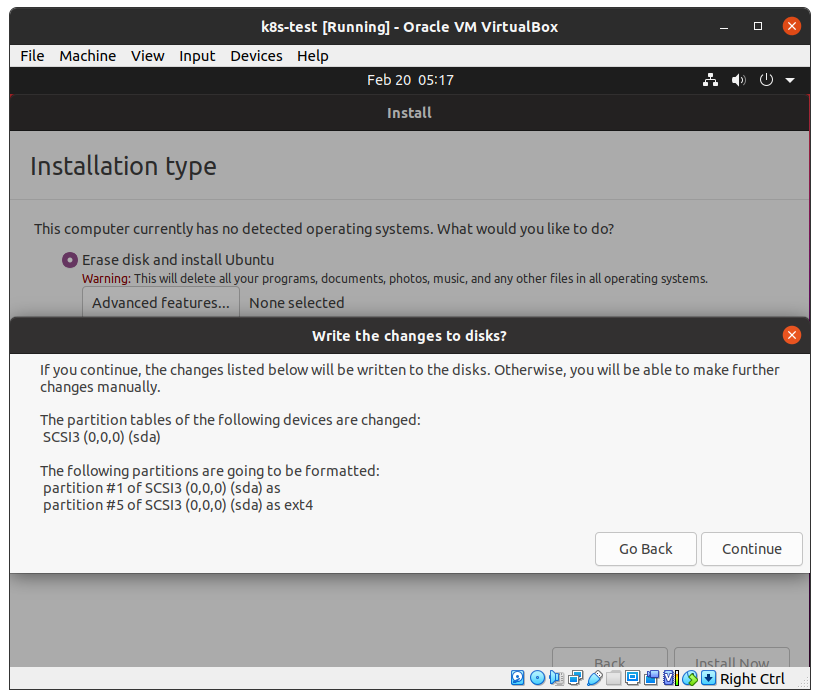Click the Right Ctrl host key label
Viewport: 820px width, 699px height.
(753, 679)
